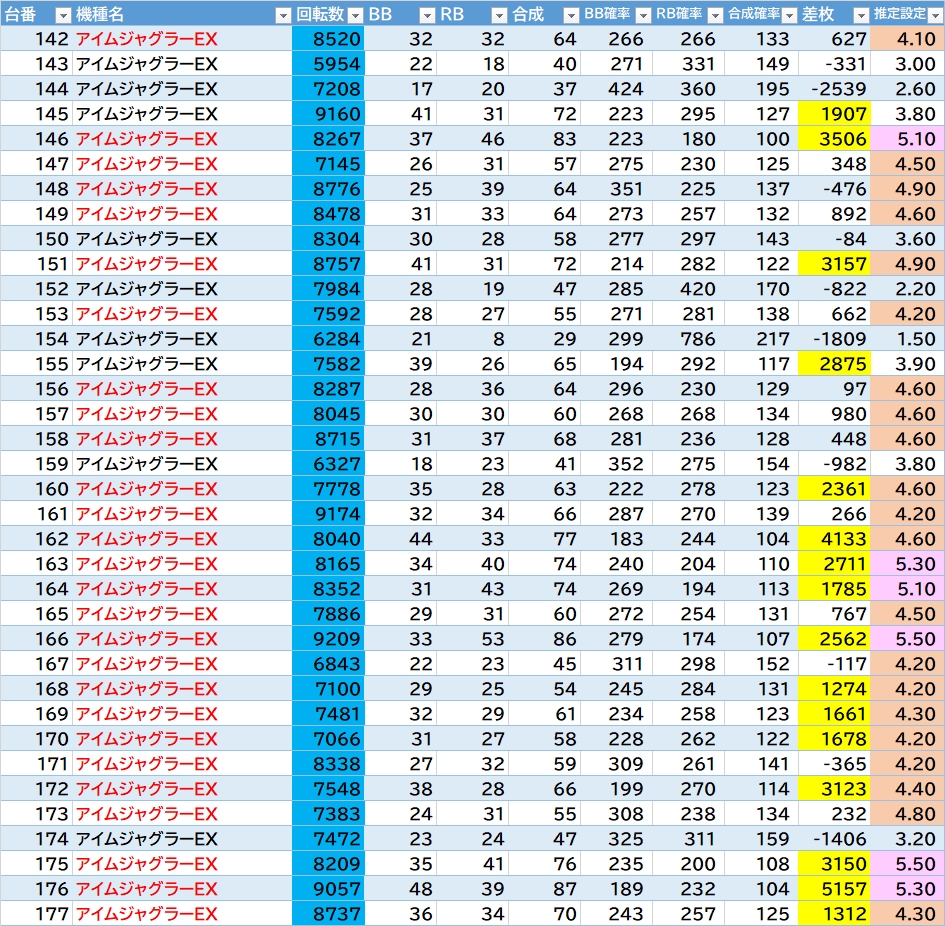This screenshot has width=945, height=926.
Task: Select rotation count cell 9174
Action: pos(328,514)
